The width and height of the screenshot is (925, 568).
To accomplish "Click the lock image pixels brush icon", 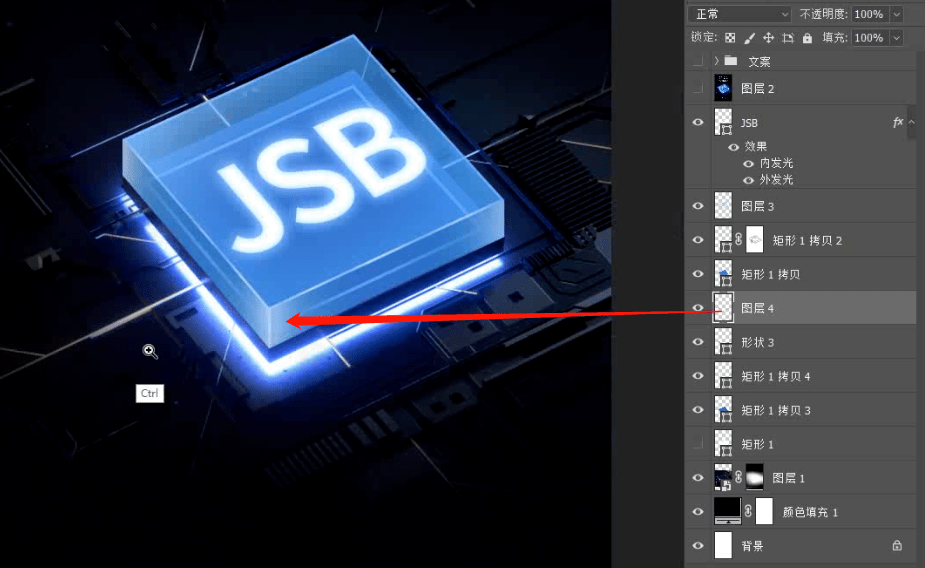I will point(749,38).
